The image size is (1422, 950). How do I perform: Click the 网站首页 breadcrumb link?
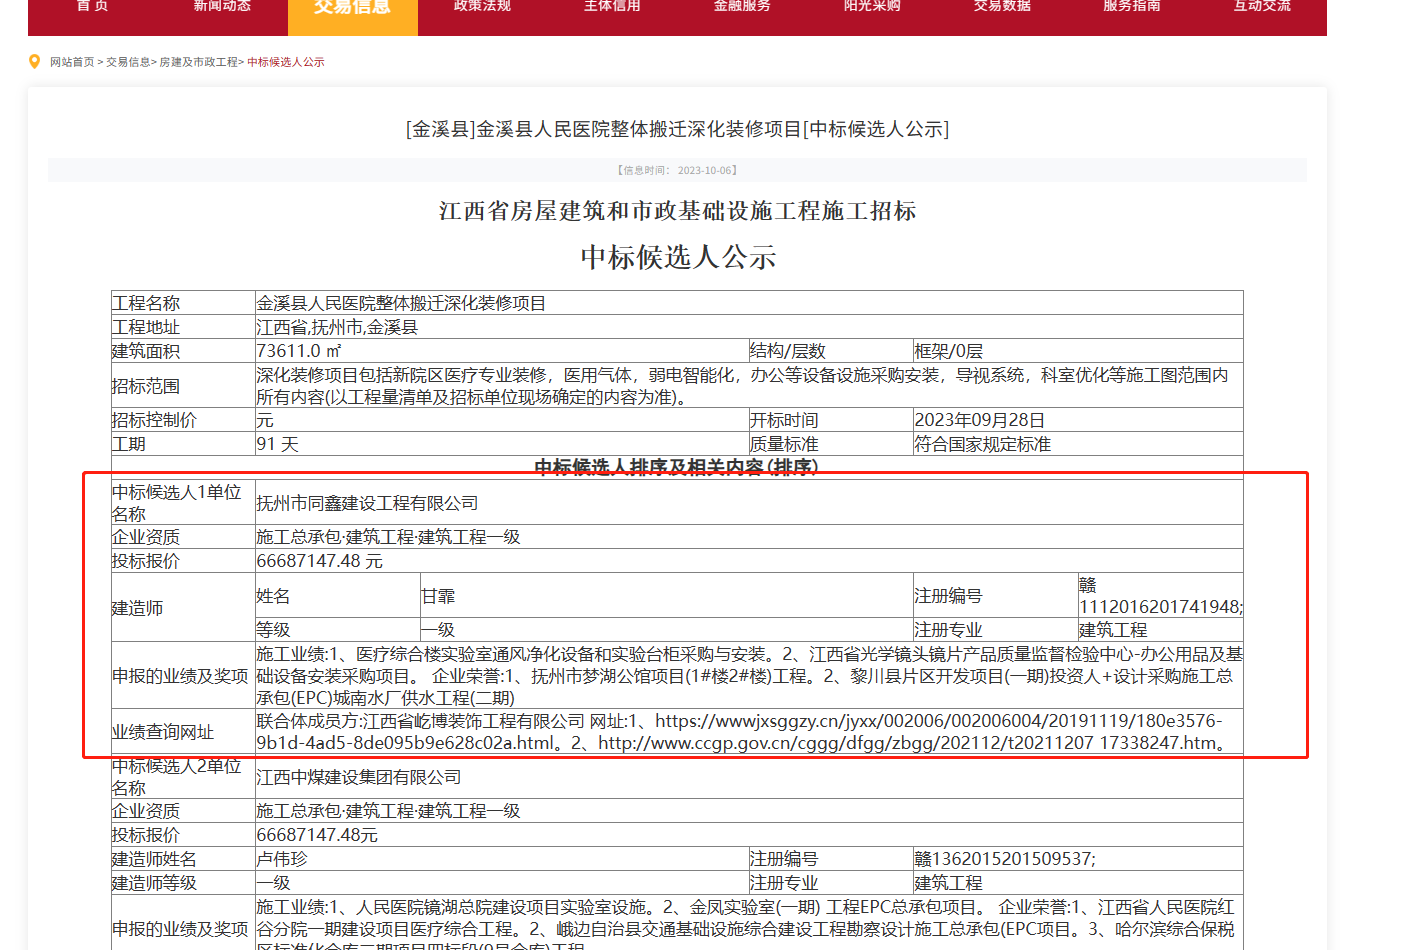coord(71,61)
